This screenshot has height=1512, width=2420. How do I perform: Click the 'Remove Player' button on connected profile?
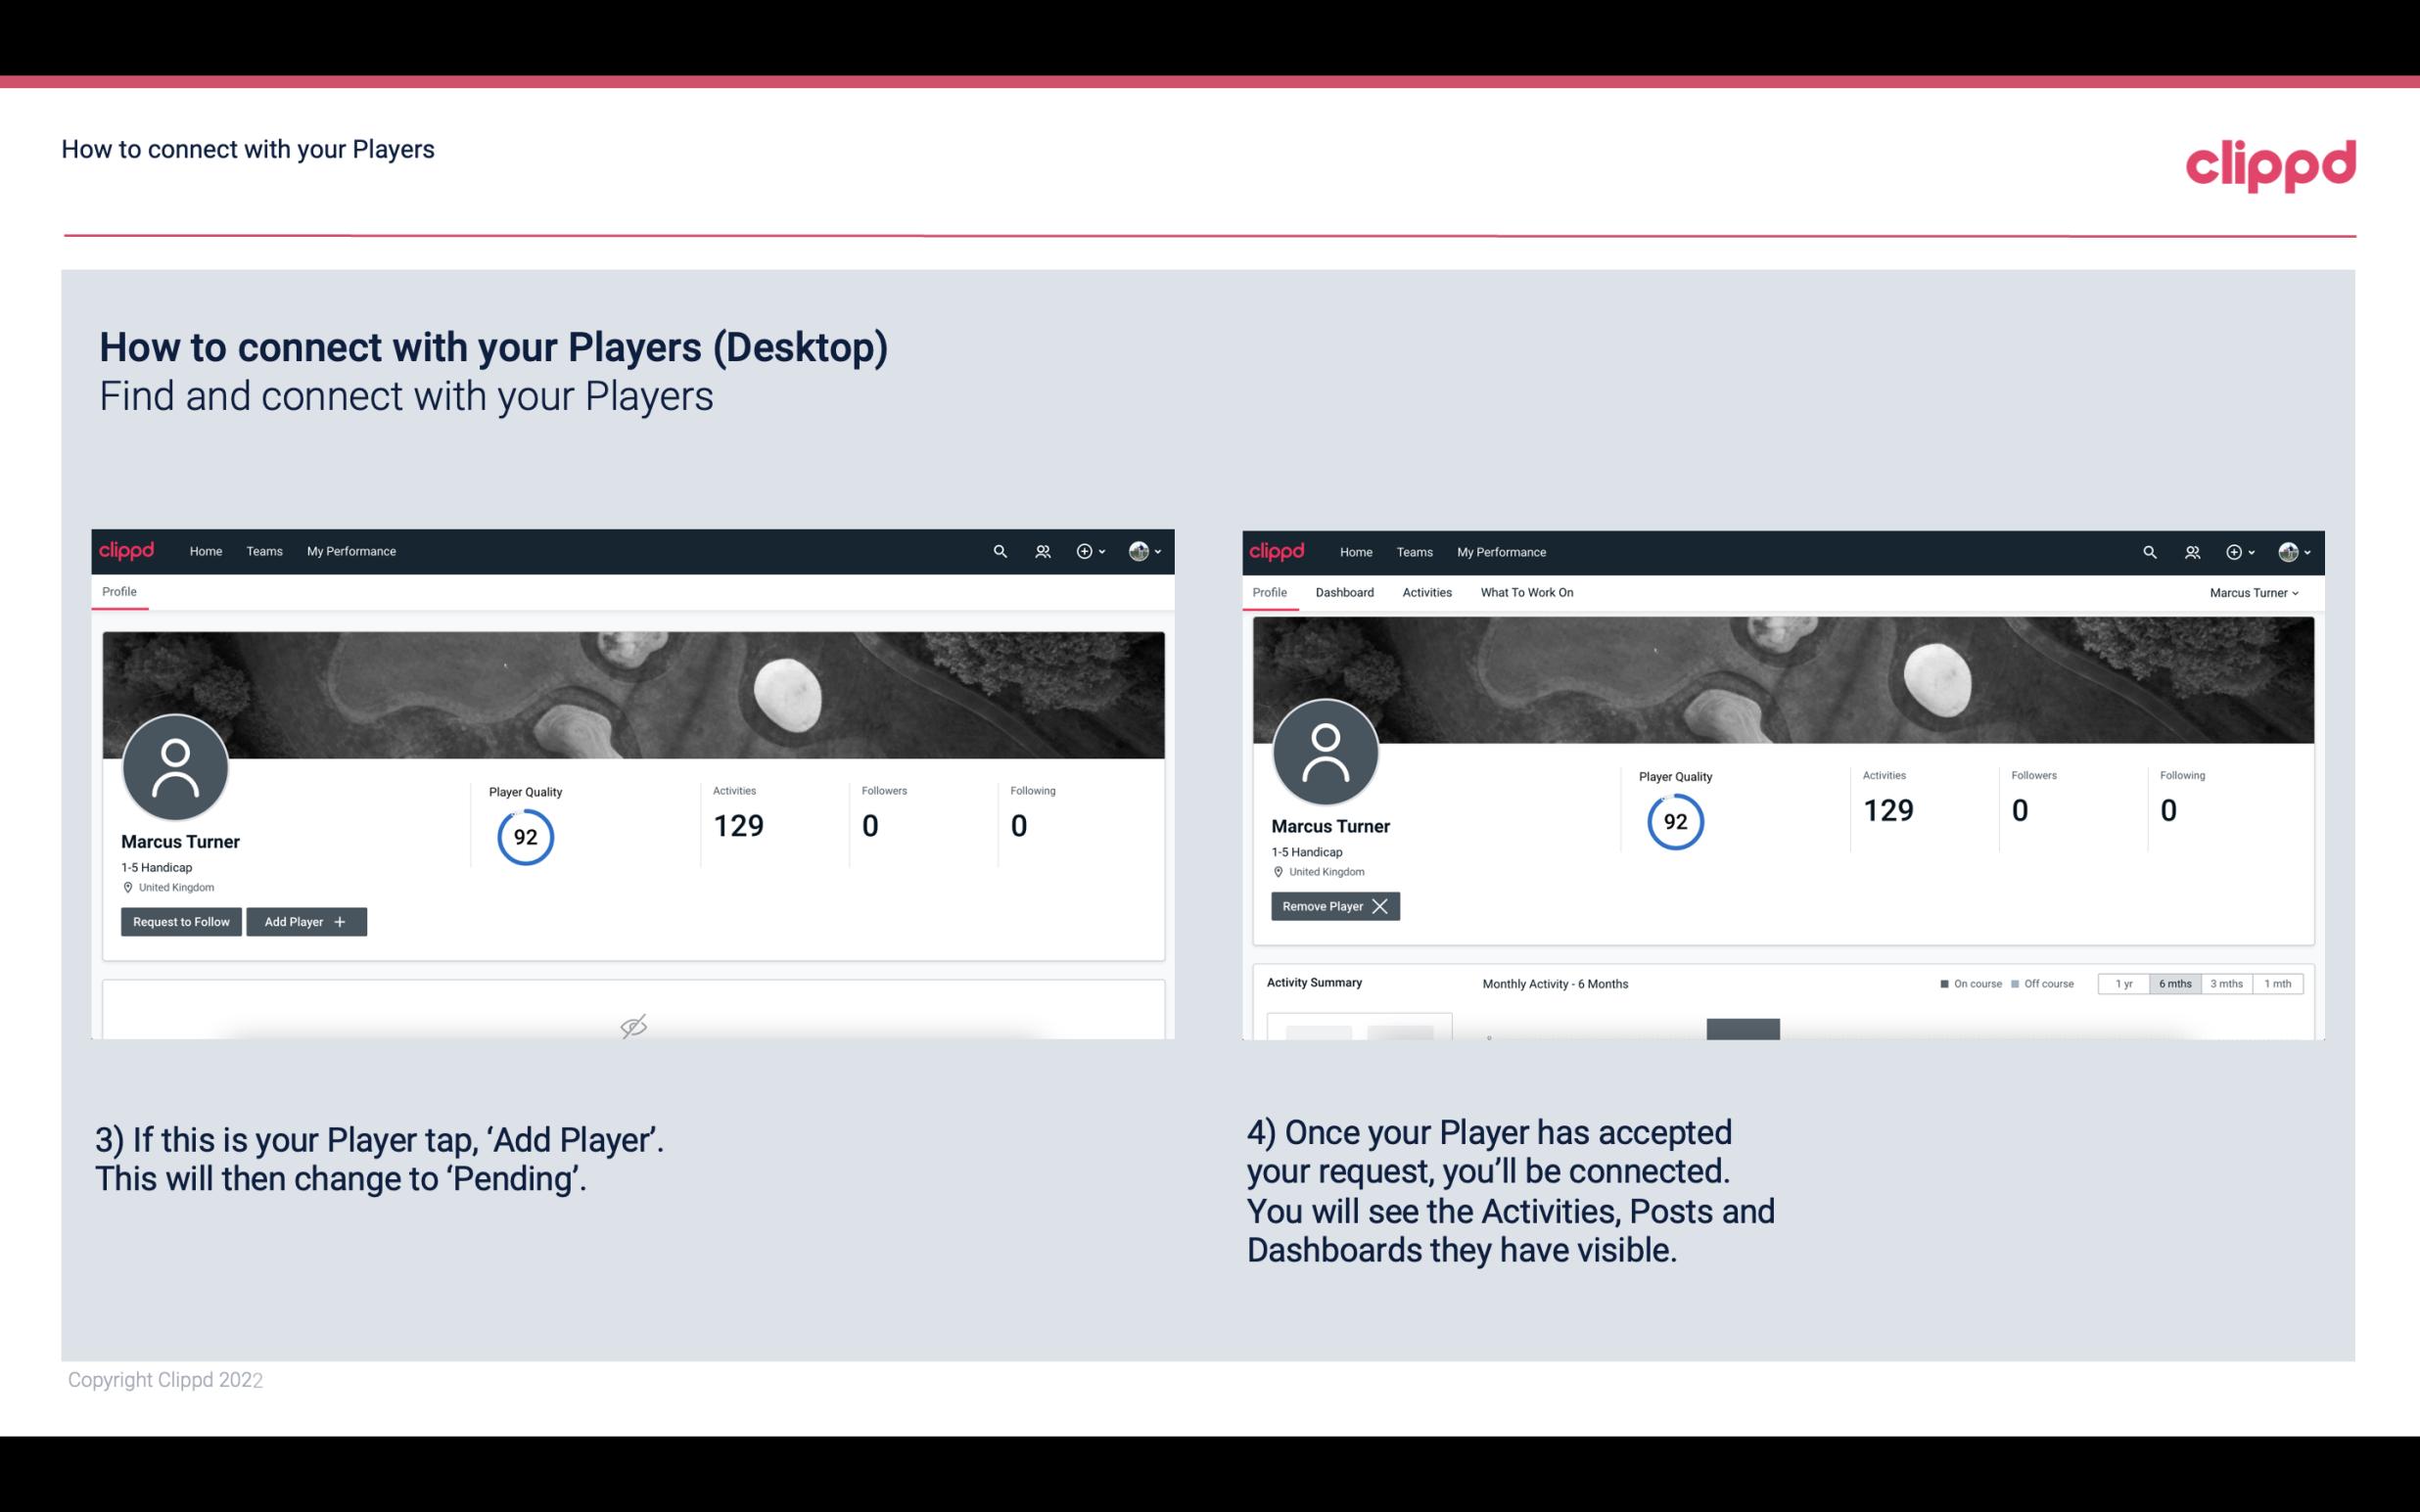point(1332,906)
